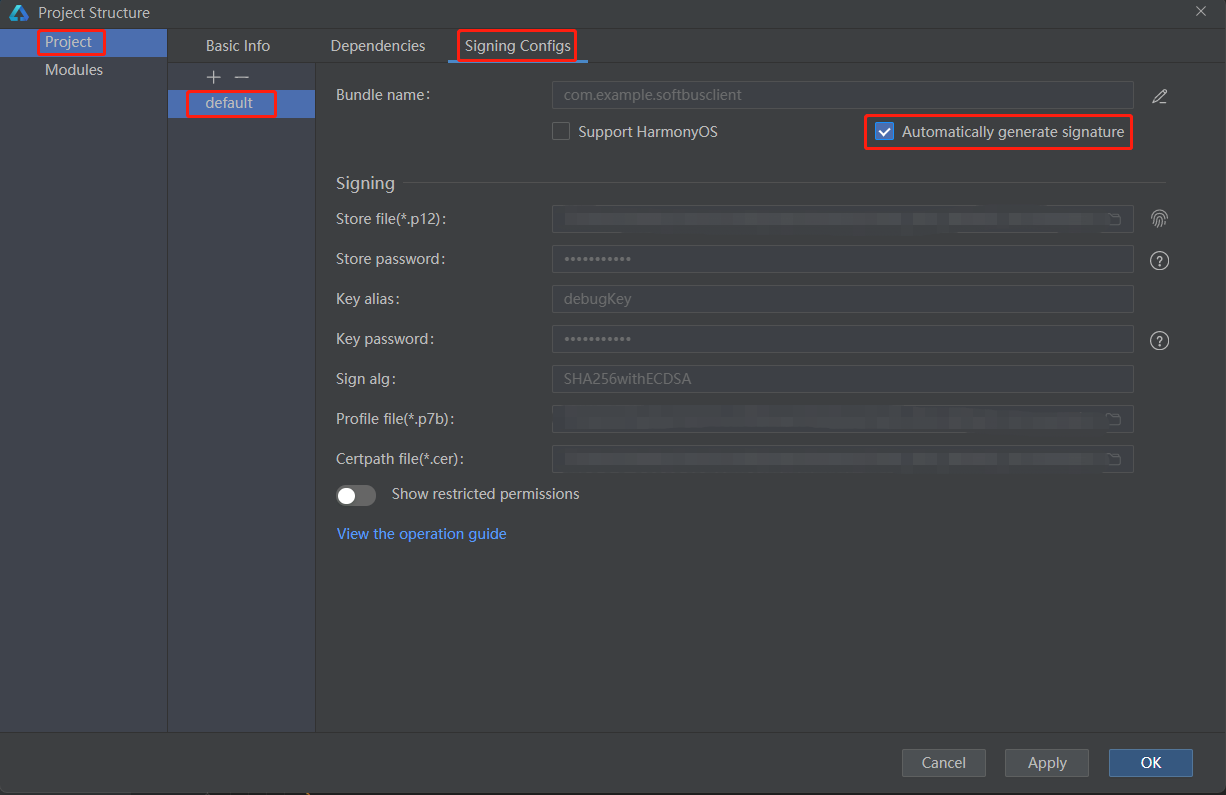Open the Dependencies tab
This screenshot has width=1226, height=795.
pos(378,46)
